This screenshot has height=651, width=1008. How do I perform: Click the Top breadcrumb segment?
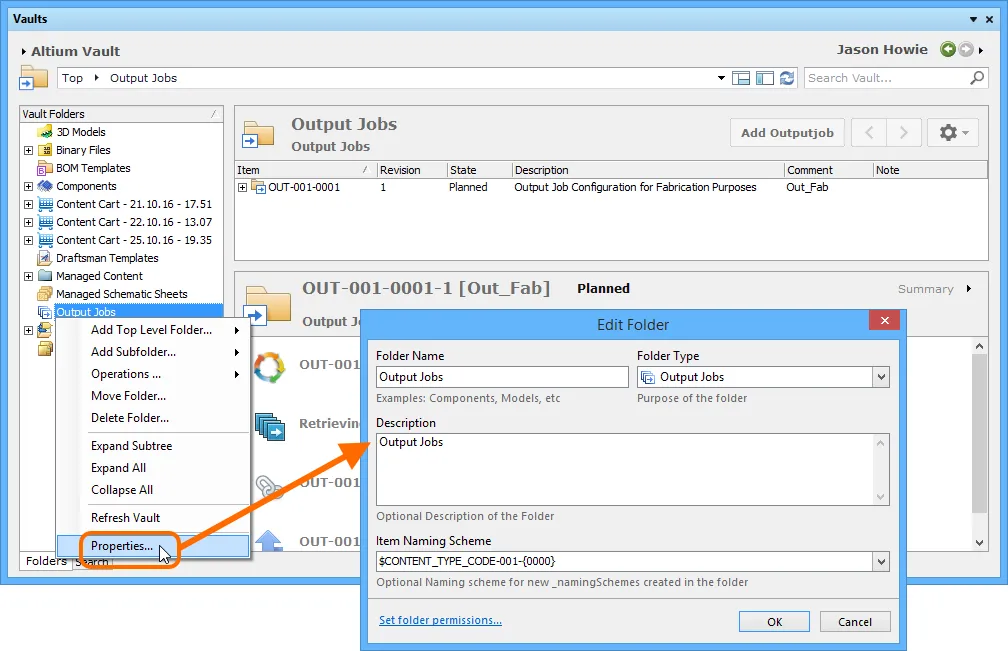click(73, 78)
